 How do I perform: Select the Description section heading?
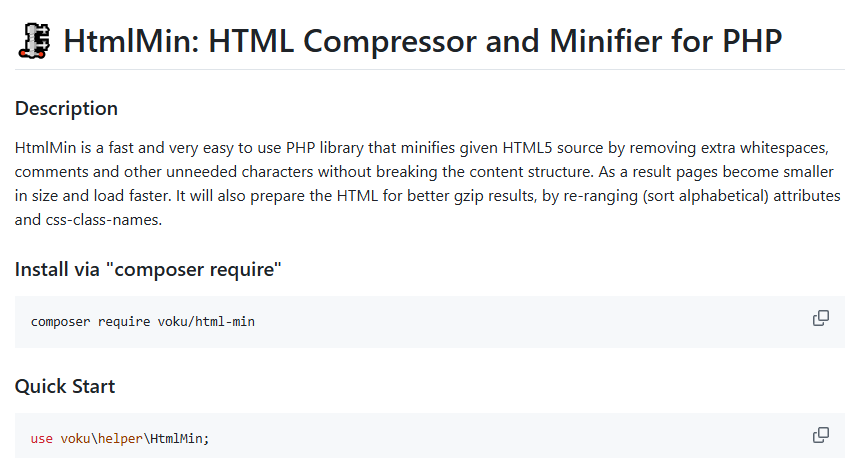click(x=66, y=108)
